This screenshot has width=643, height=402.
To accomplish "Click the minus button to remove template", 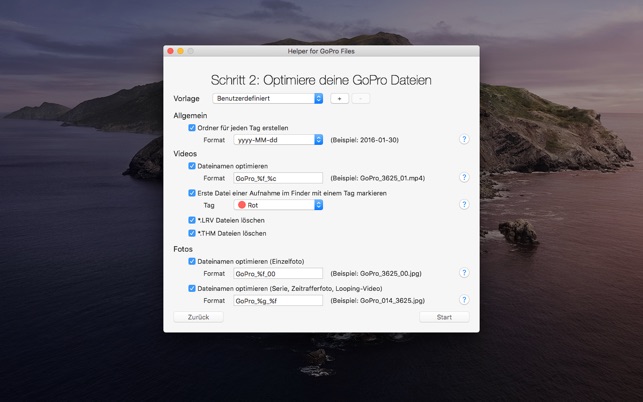I will point(361,98).
